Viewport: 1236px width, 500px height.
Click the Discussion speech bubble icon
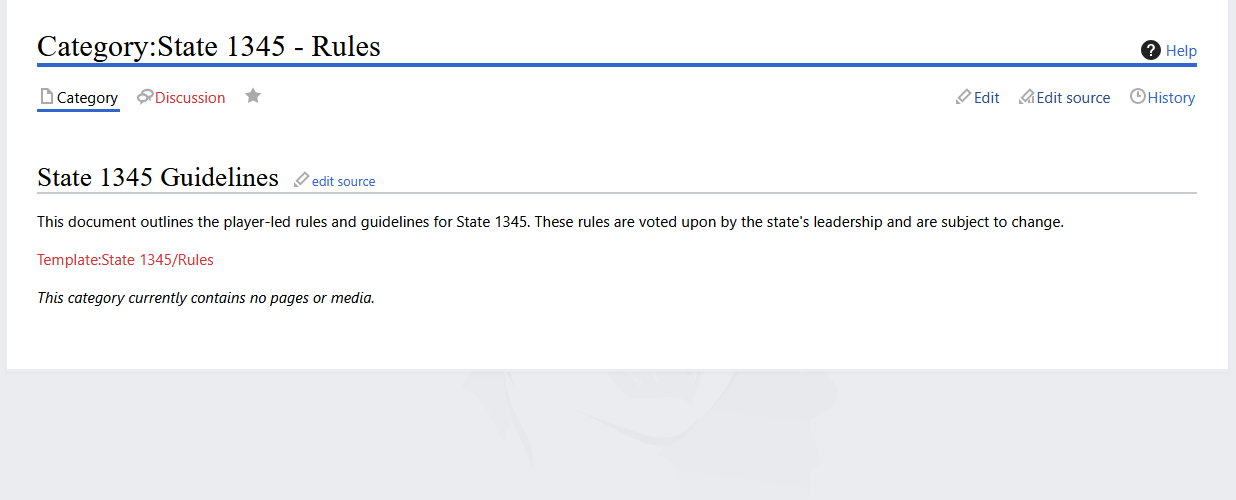(x=145, y=97)
